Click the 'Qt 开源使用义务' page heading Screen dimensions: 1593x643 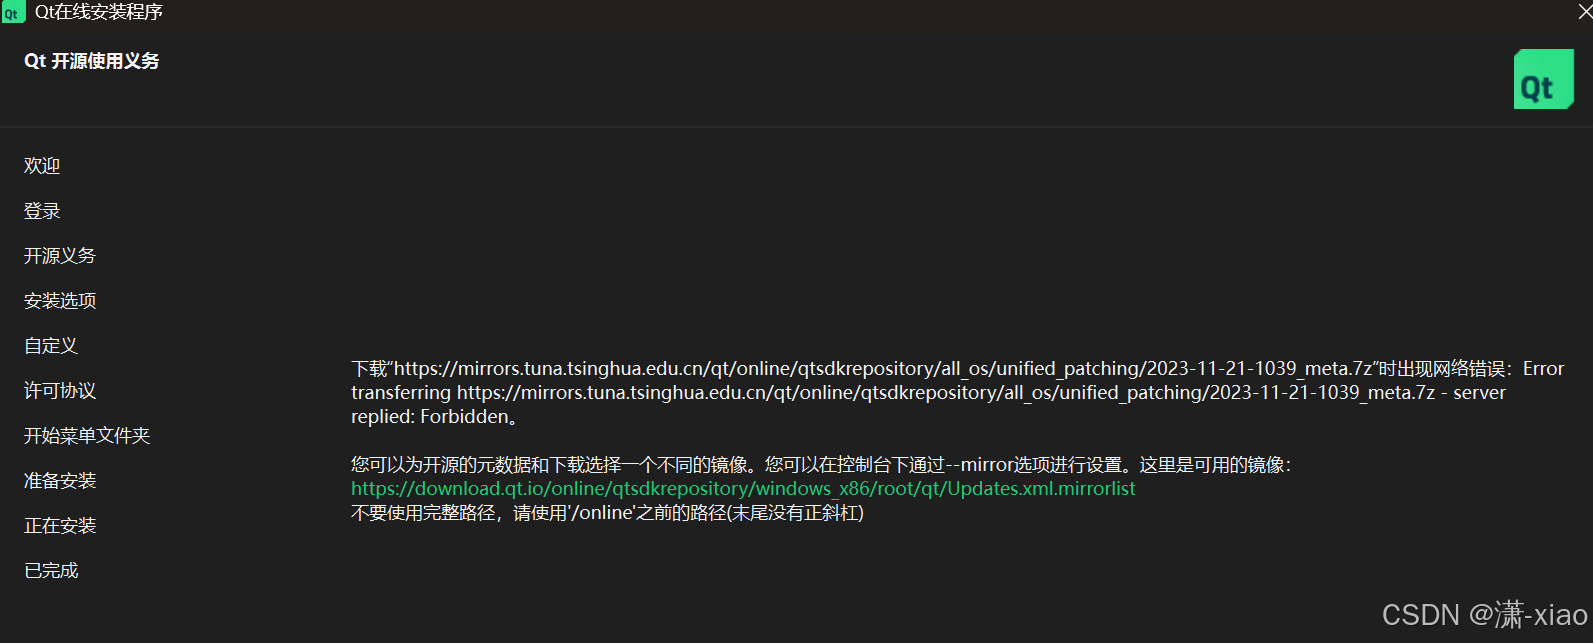click(91, 61)
